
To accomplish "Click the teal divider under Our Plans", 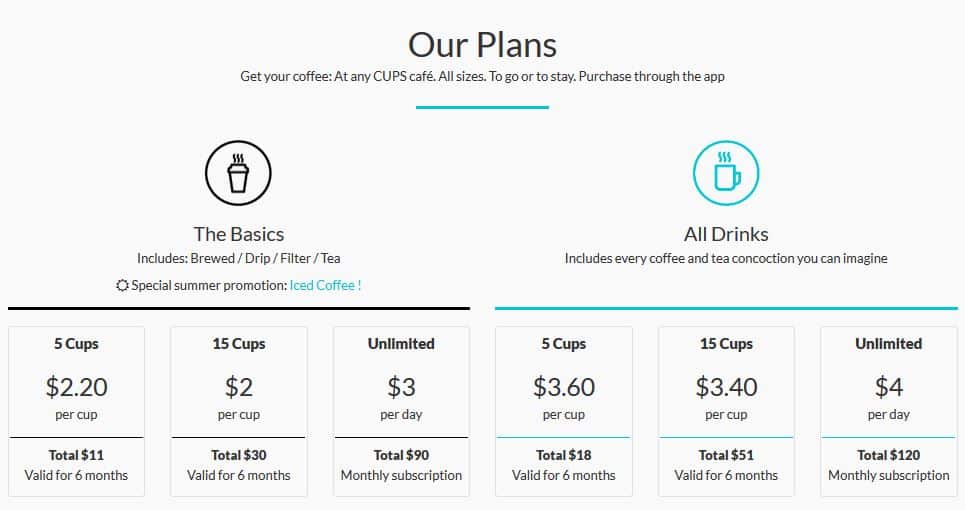I will (482, 107).
